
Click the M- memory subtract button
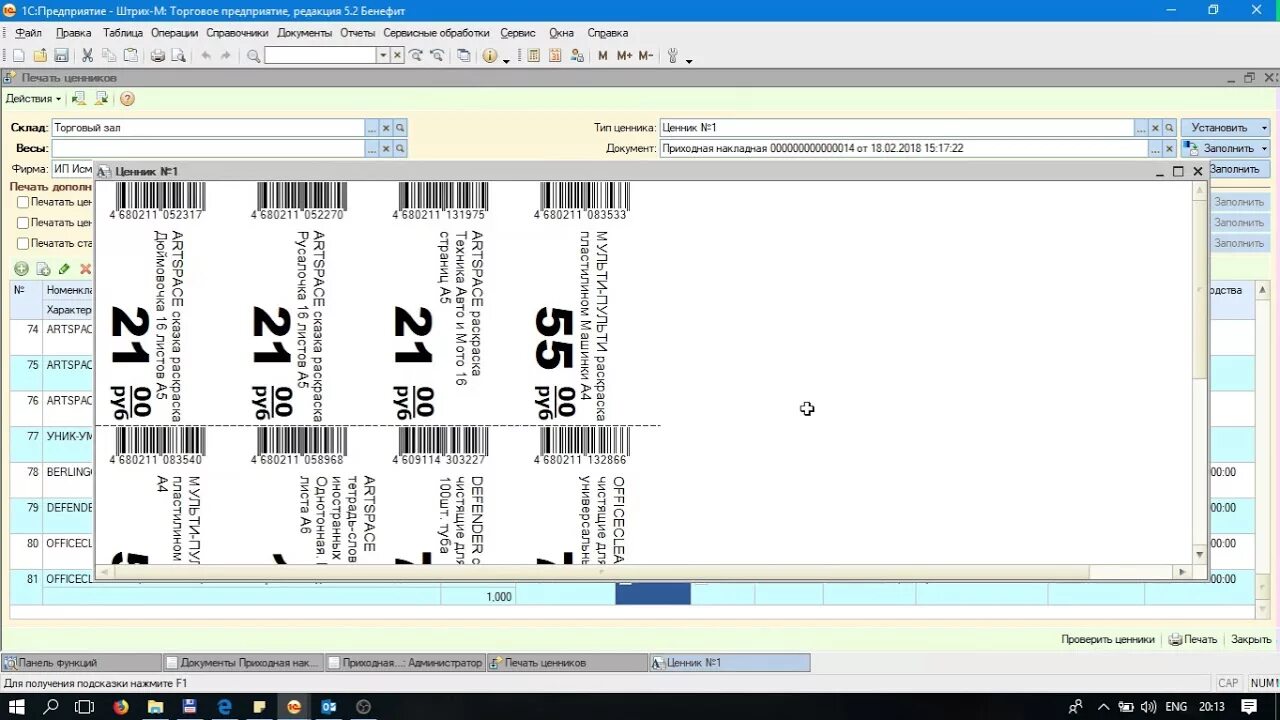pos(646,56)
